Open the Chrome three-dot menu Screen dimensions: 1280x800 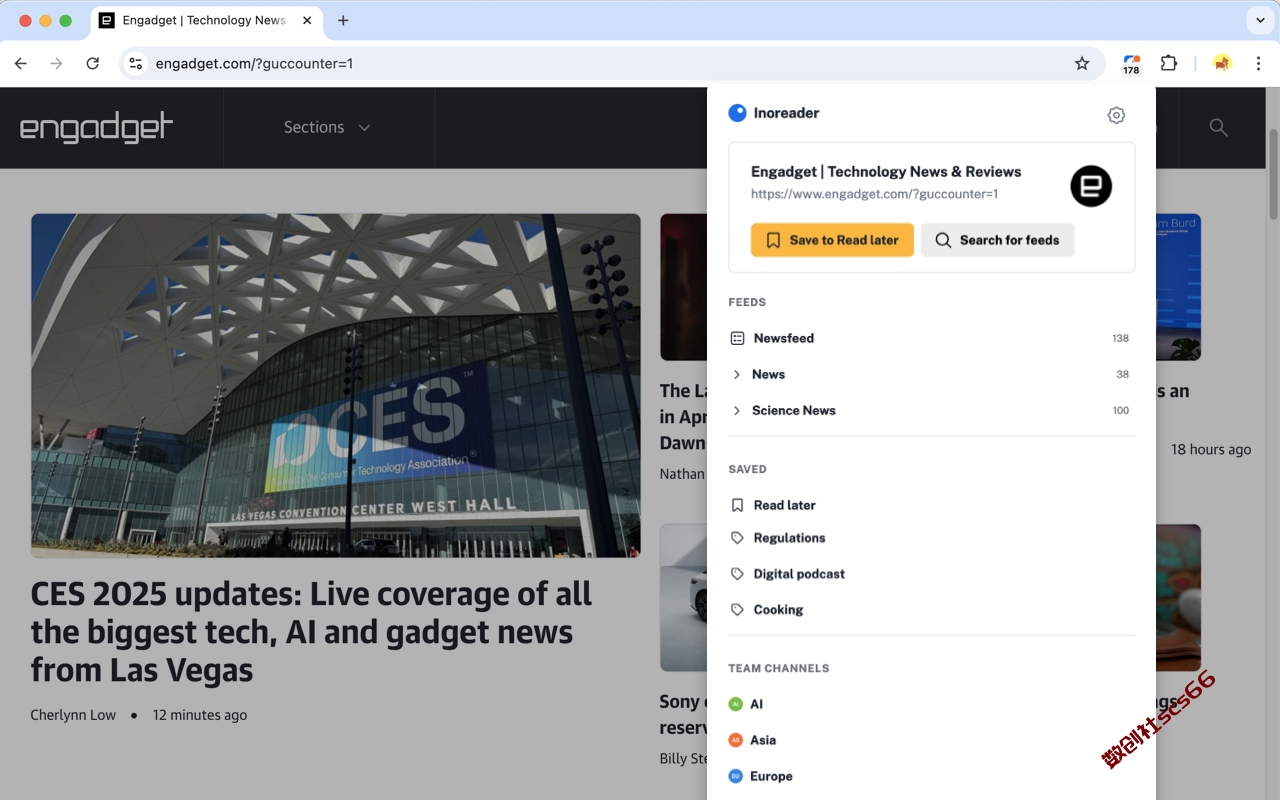[1258, 63]
